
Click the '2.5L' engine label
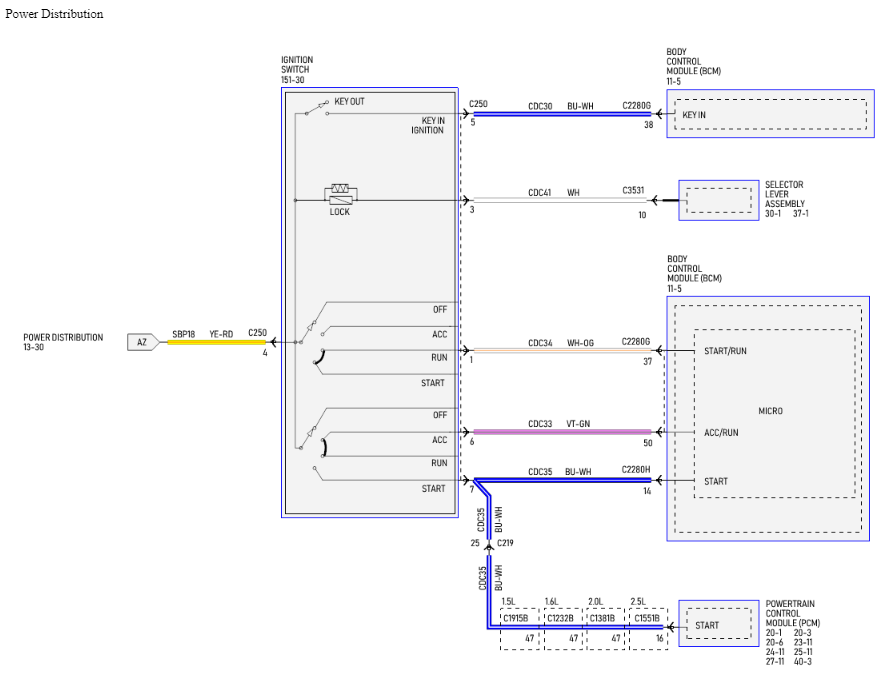coord(638,602)
